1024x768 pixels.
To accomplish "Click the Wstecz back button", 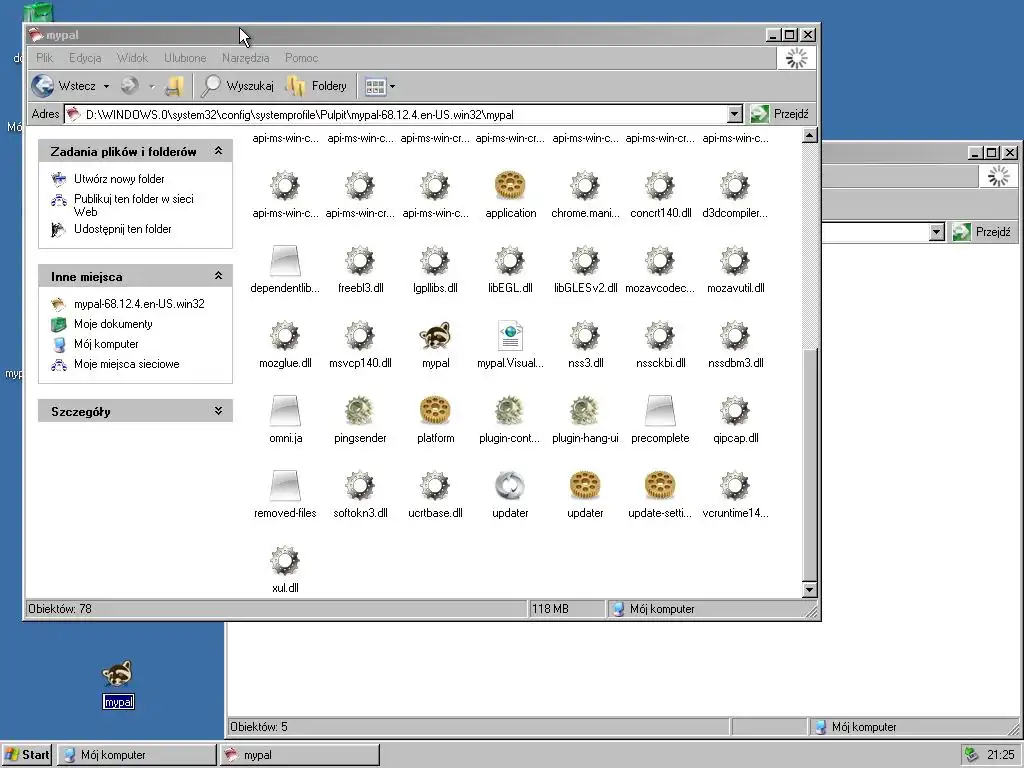I will tap(63, 86).
